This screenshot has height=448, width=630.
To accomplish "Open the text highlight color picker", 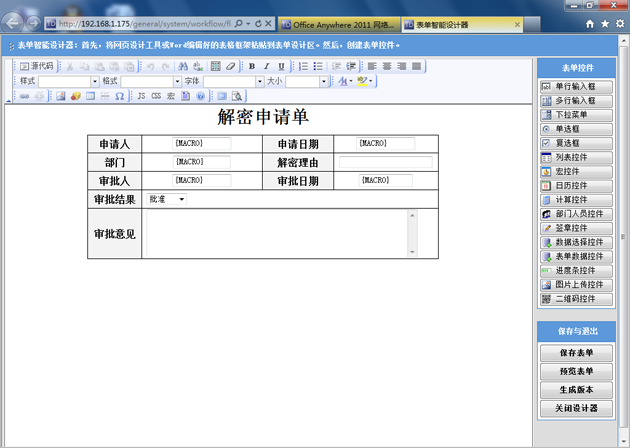I will [x=366, y=81].
